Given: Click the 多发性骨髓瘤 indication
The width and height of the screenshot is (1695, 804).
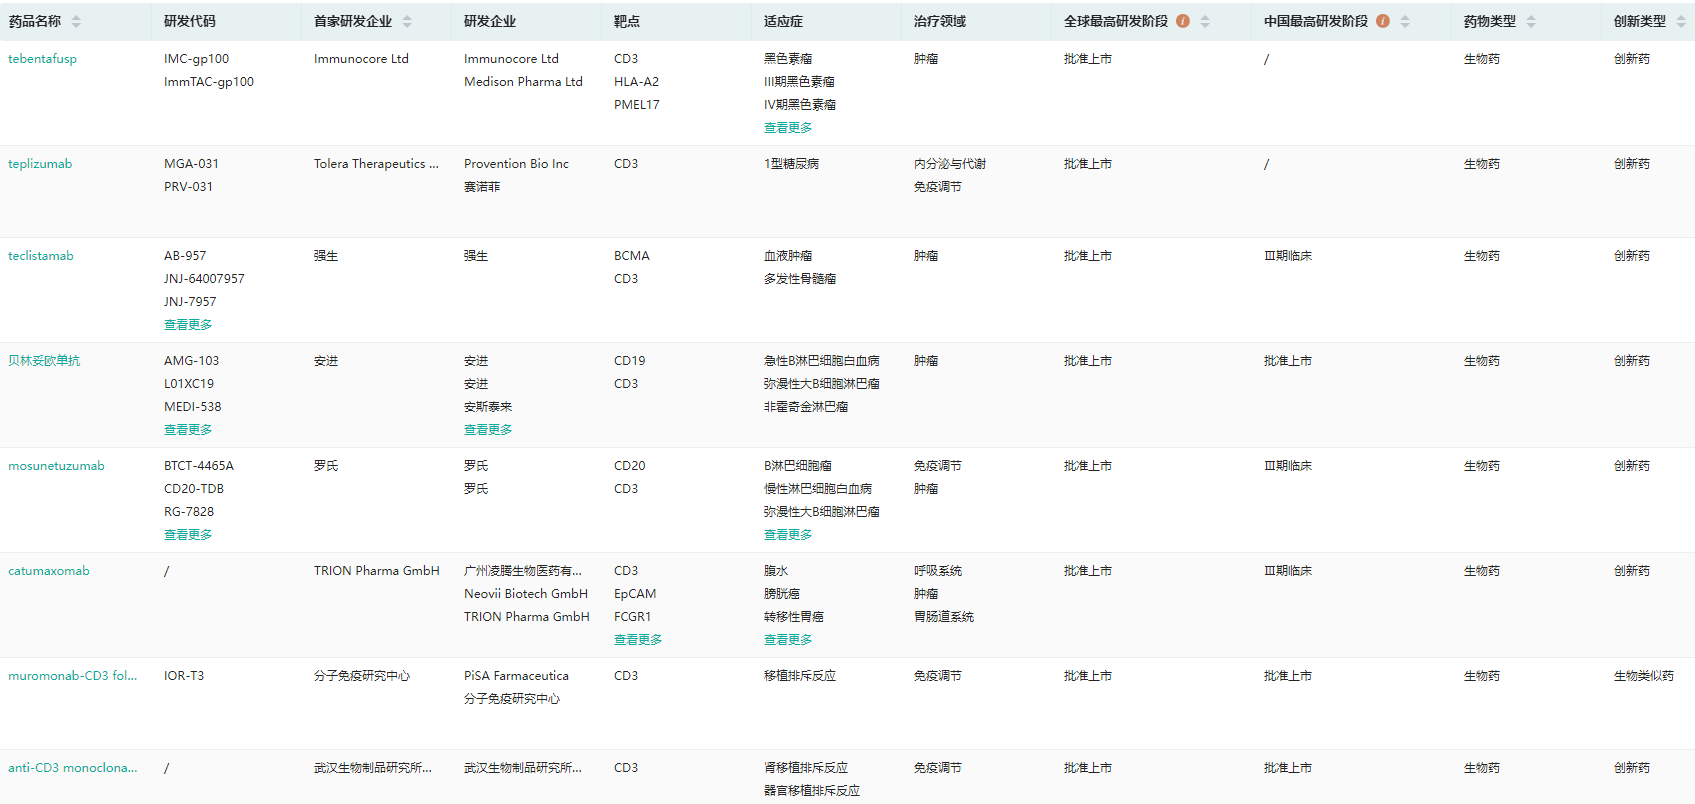Looking at the screenshot, I should tap(800, 279).
